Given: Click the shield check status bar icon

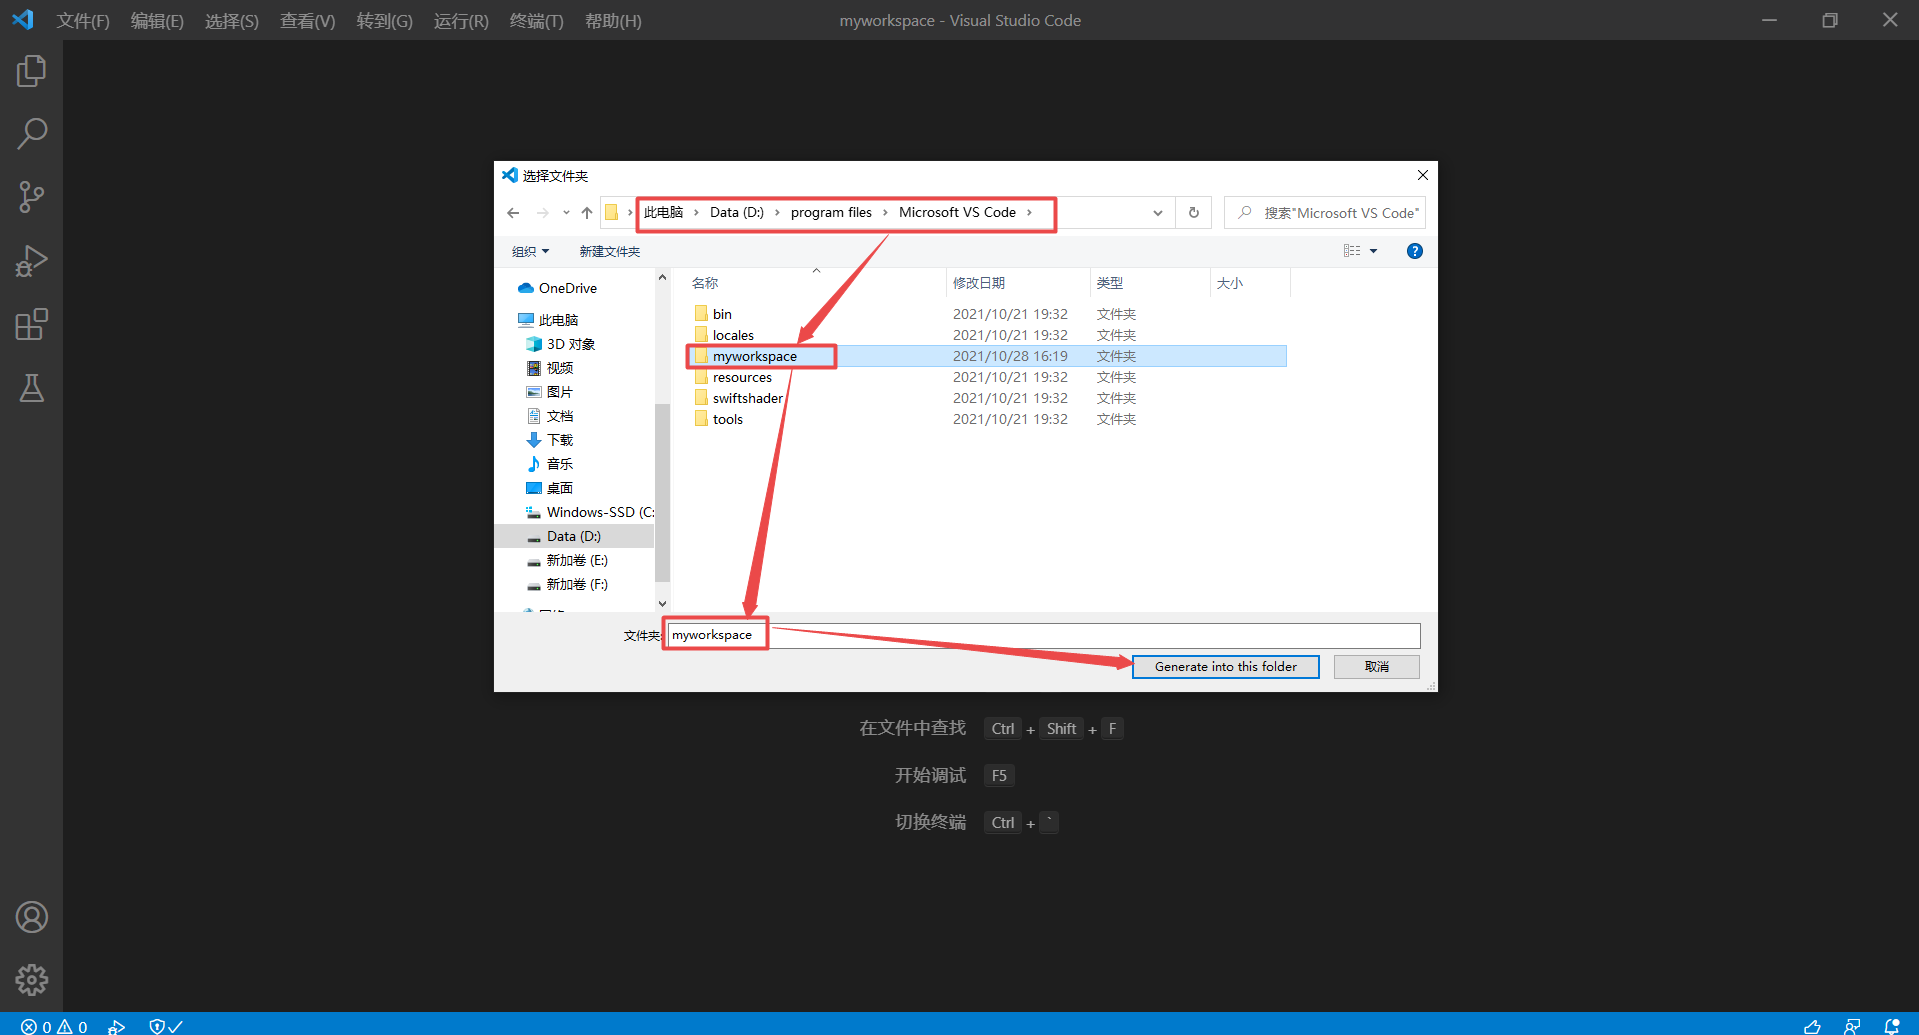Looking at the screenshot, I should (165, 1026).
